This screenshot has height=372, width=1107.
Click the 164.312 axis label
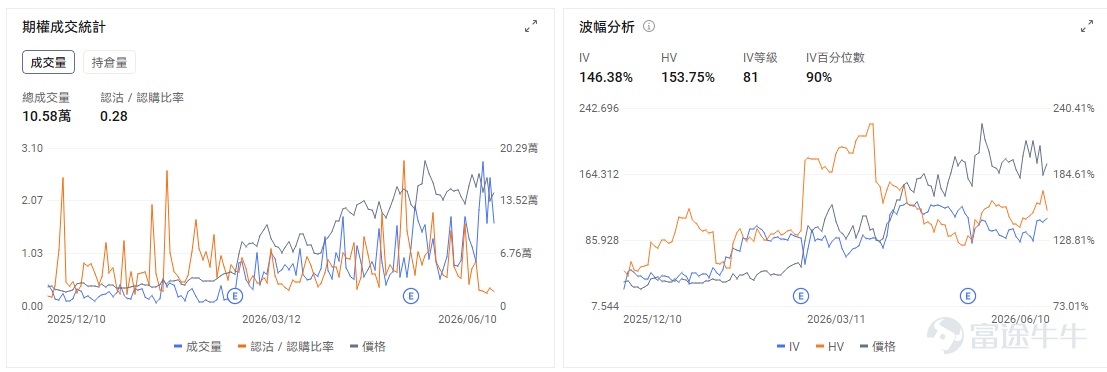599,174
